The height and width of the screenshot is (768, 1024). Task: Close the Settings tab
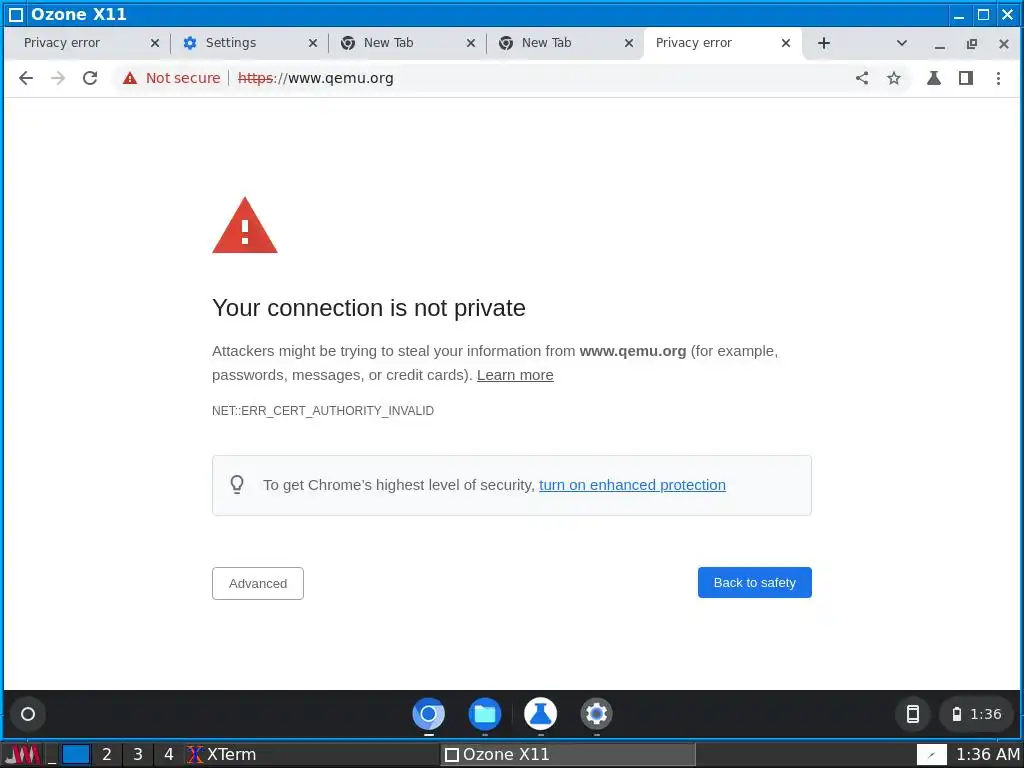313,43
